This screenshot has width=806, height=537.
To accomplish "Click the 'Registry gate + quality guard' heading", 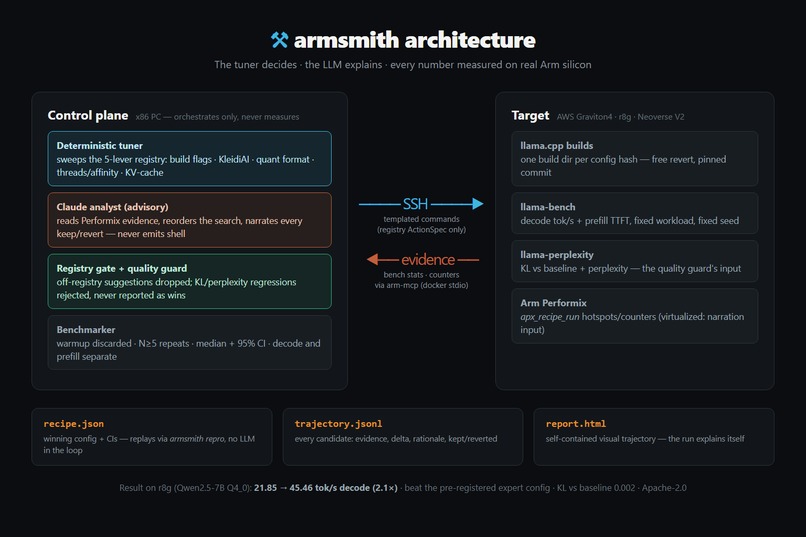I will tap(122, 268).
